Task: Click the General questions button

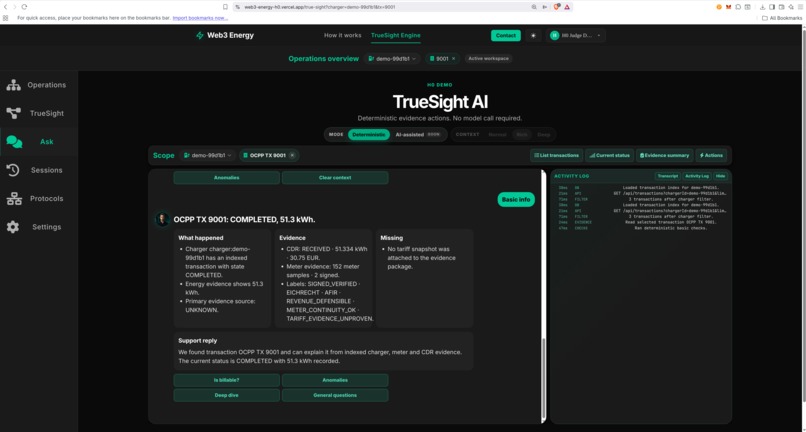Action: tap(335, 395)
